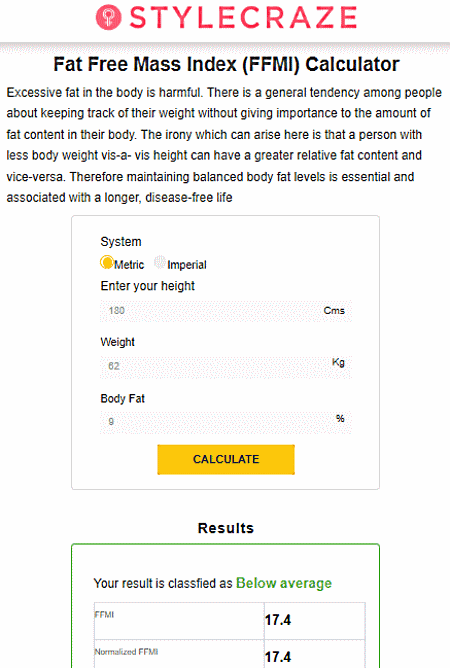The image size is (450, 668).
Task: Select the Imperial radio button
Action: [160, 262]
